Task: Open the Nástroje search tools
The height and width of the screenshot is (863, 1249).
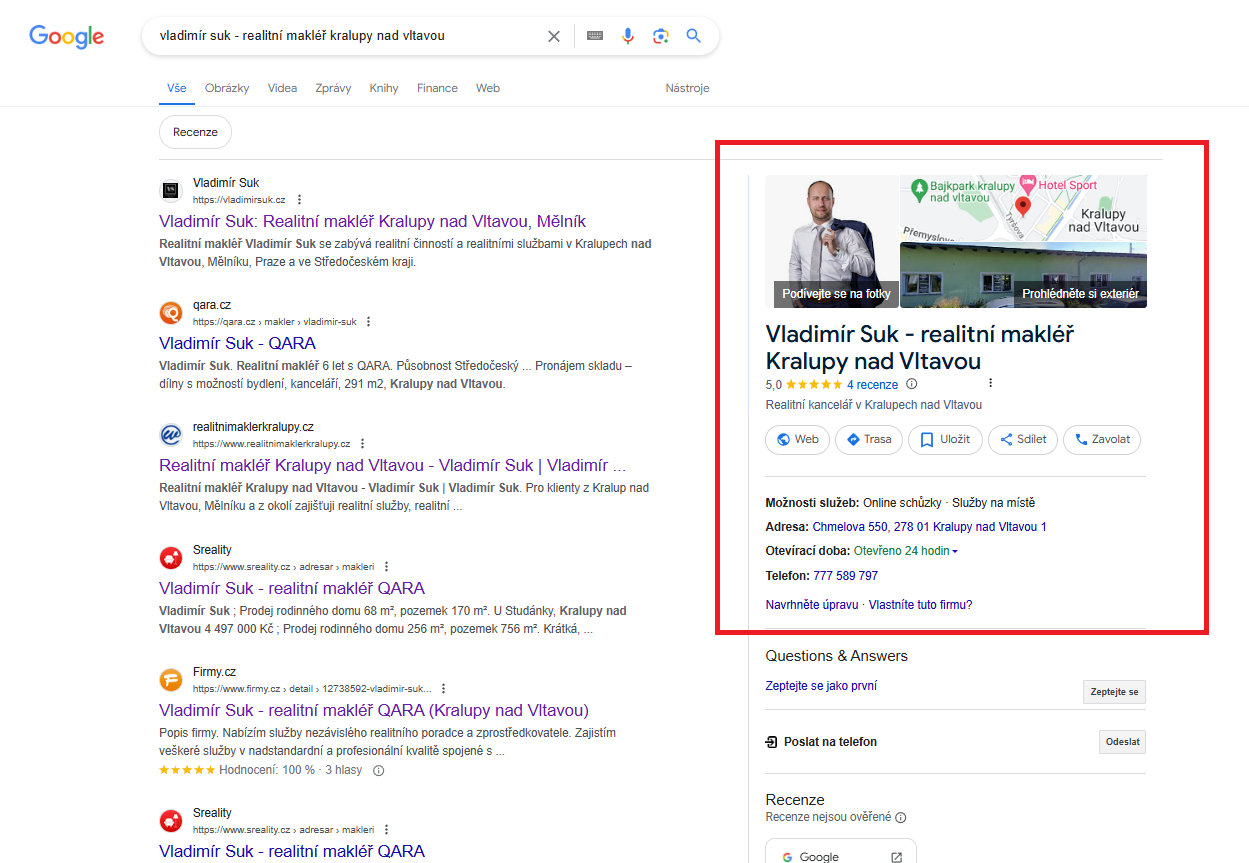Action: pyautogui.click(x=687, y=88)
